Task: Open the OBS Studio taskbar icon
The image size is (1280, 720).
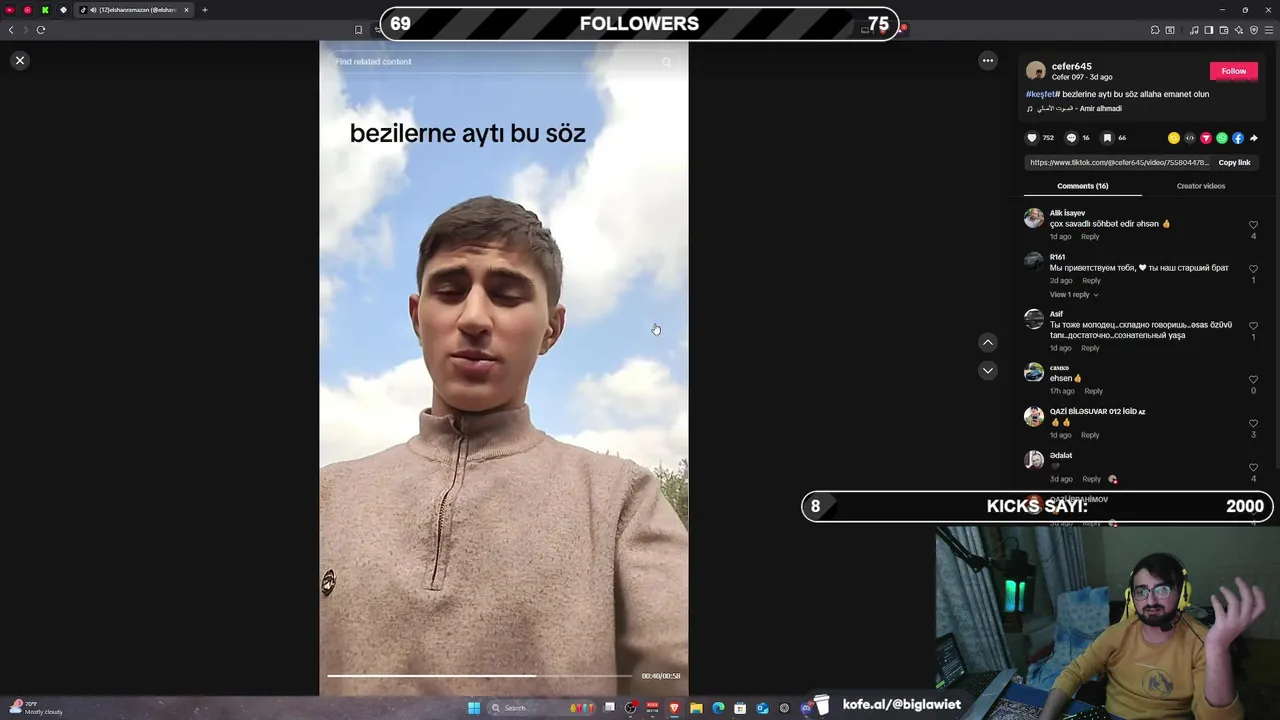Action: [630, 708]
